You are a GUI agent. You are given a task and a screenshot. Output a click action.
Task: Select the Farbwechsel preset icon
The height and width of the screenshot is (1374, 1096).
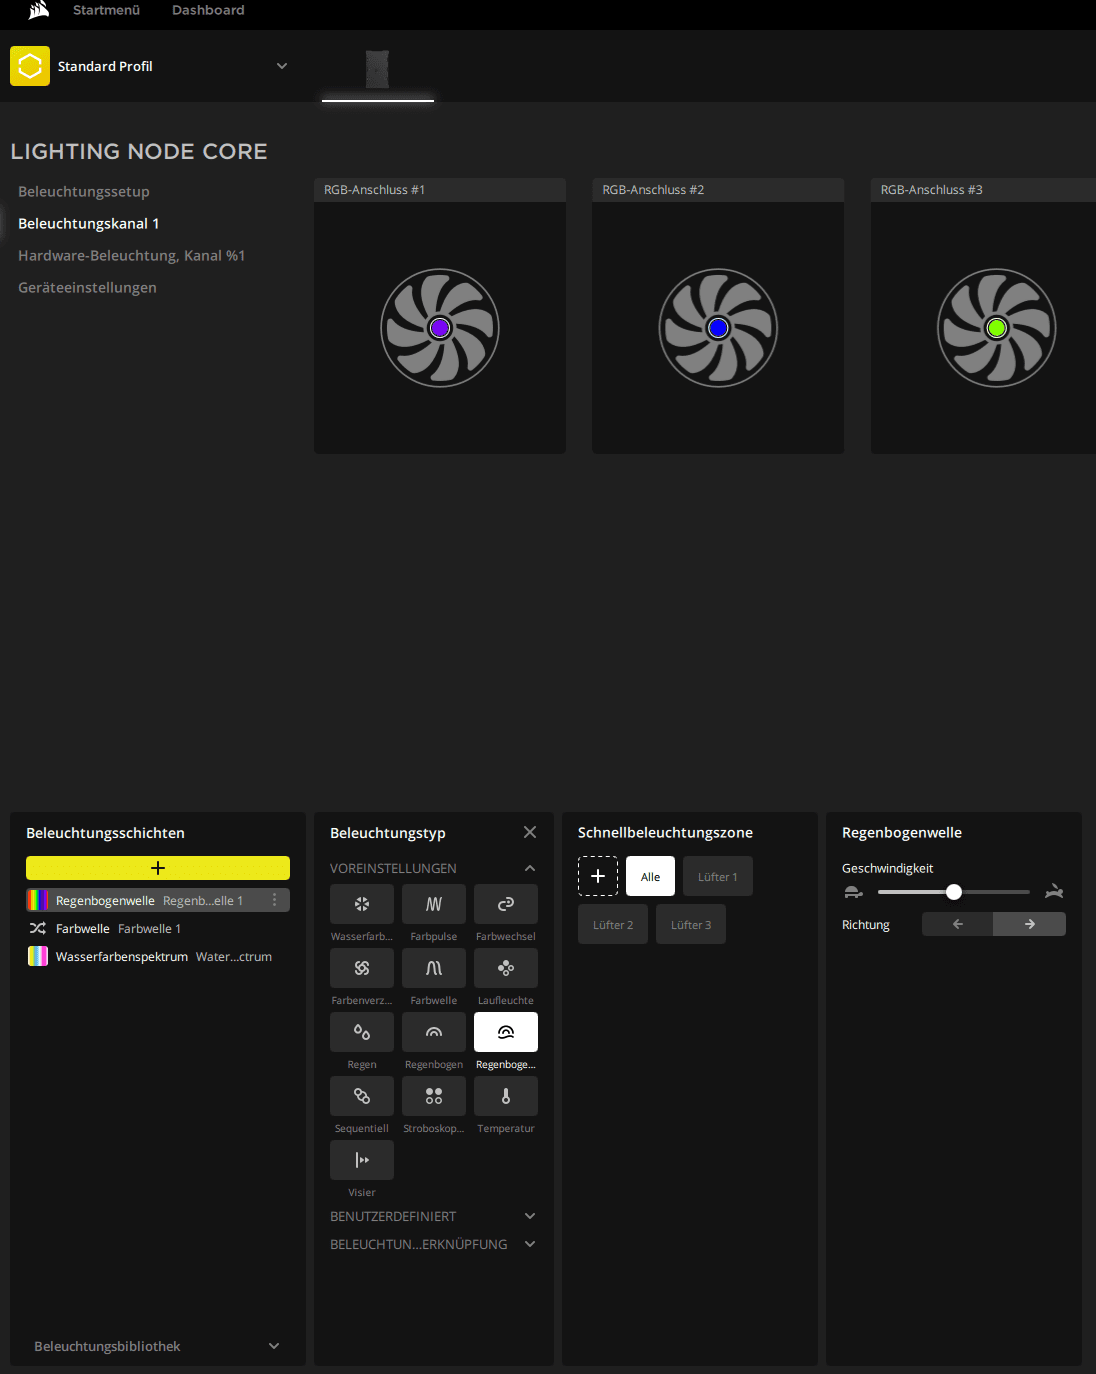point(506,904)
